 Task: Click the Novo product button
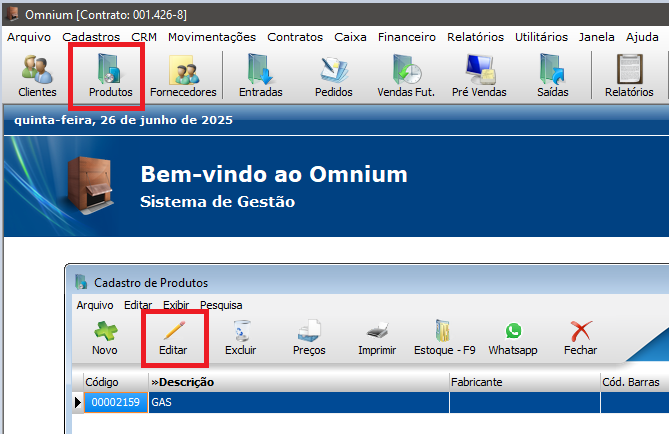[104, 338]
